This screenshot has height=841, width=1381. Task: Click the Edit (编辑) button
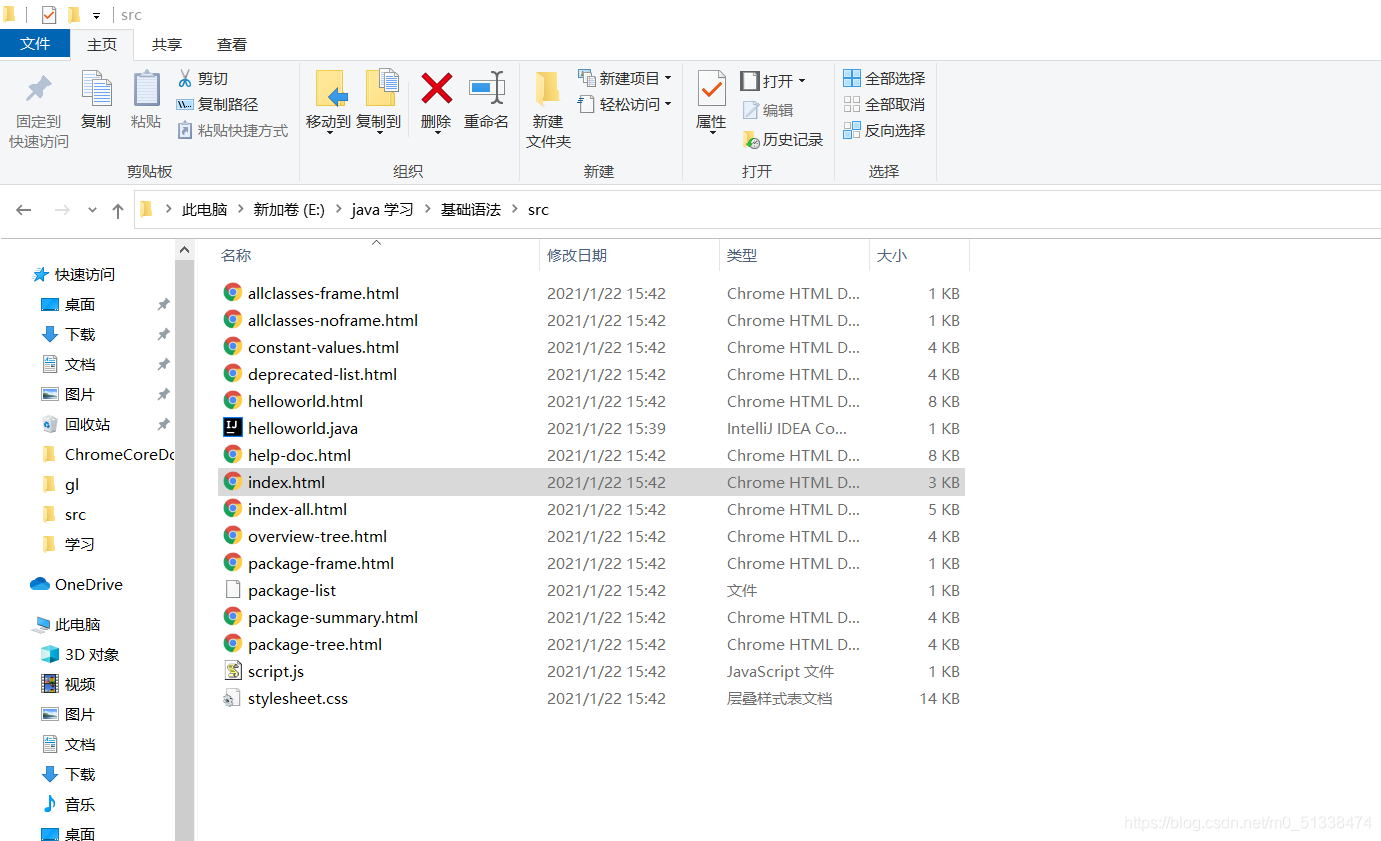tap(768, 110)
